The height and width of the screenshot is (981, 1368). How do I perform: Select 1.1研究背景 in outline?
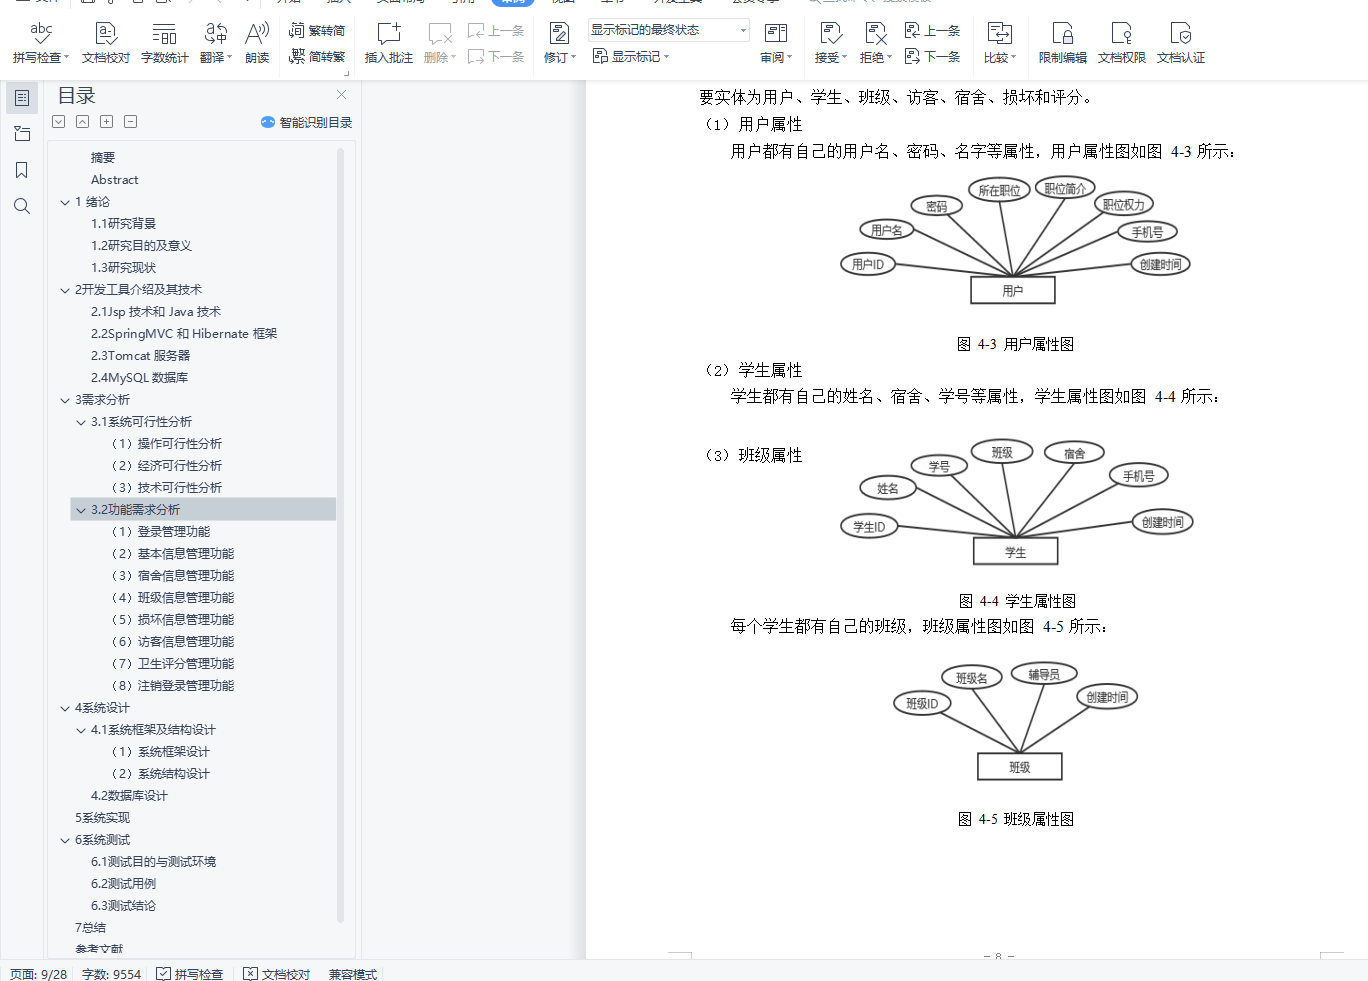point(123,224)
